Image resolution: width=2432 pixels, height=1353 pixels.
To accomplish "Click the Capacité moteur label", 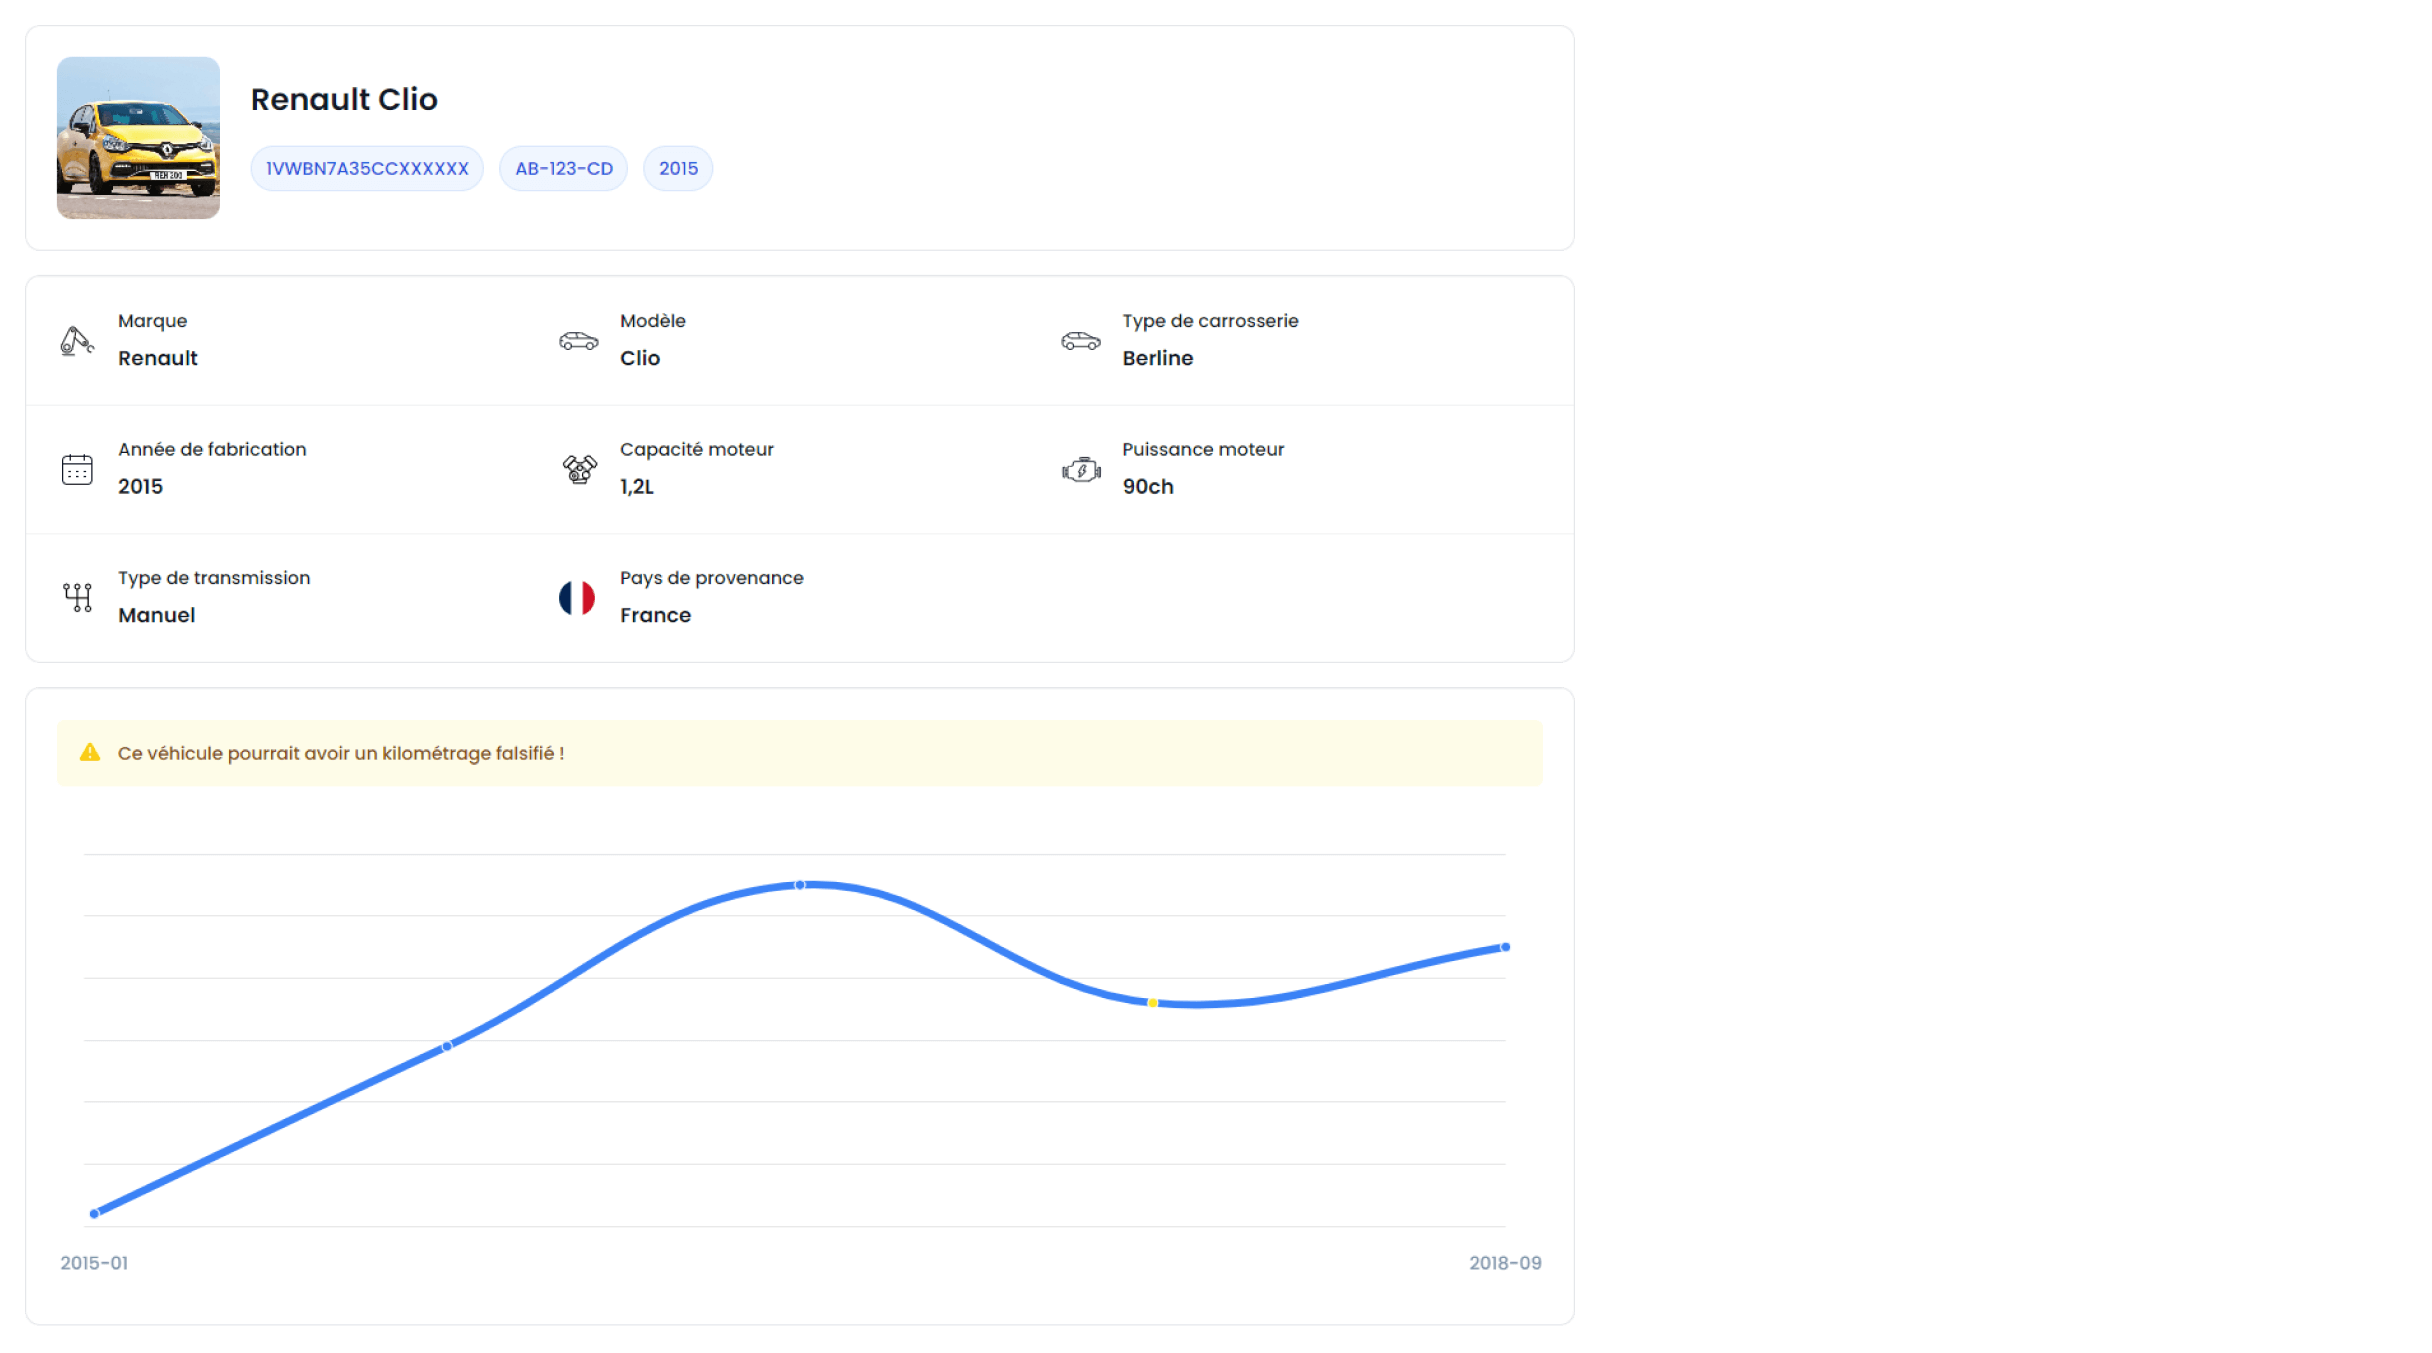I will (x=697, y=449).
